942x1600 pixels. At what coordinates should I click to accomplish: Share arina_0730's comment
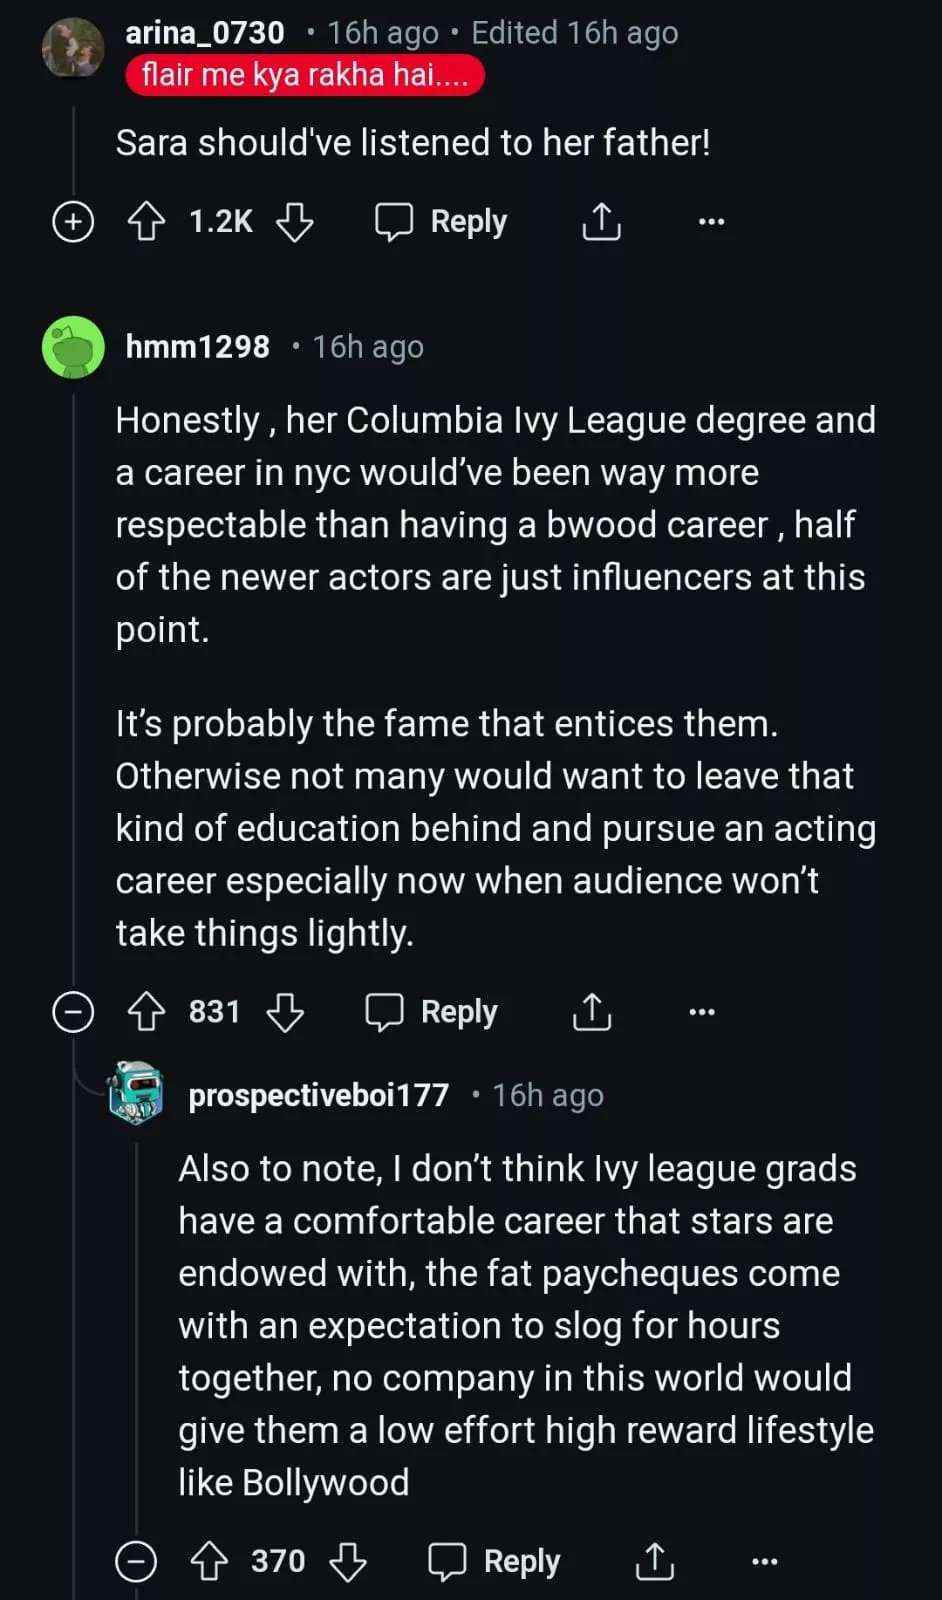click(x=601, y=221)
